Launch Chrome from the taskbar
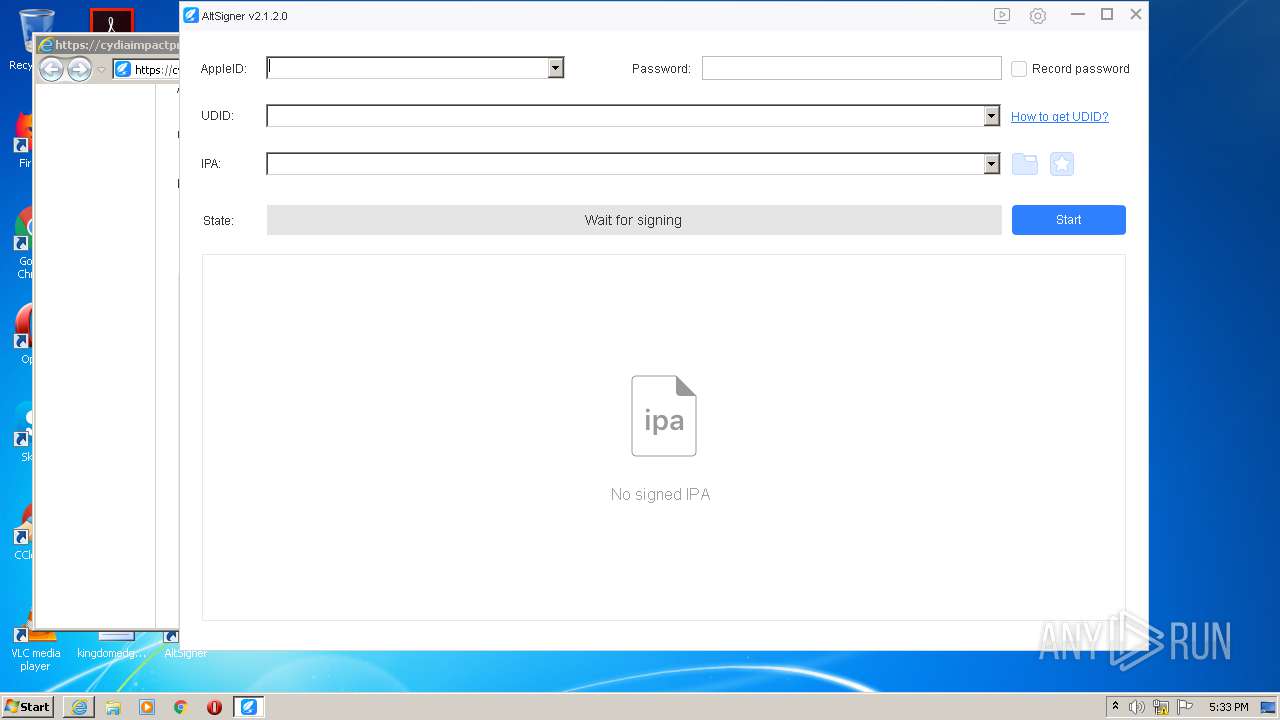Screen dimensions: 1280x720 pyautogui.click(x=180, y=707)
